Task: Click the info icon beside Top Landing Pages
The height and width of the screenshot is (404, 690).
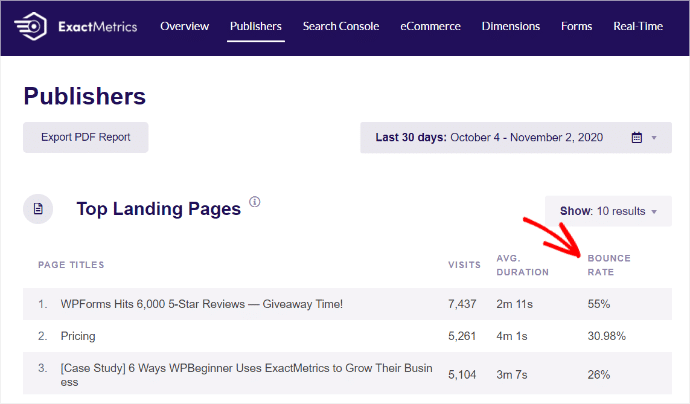Action: tap(255, 202)
